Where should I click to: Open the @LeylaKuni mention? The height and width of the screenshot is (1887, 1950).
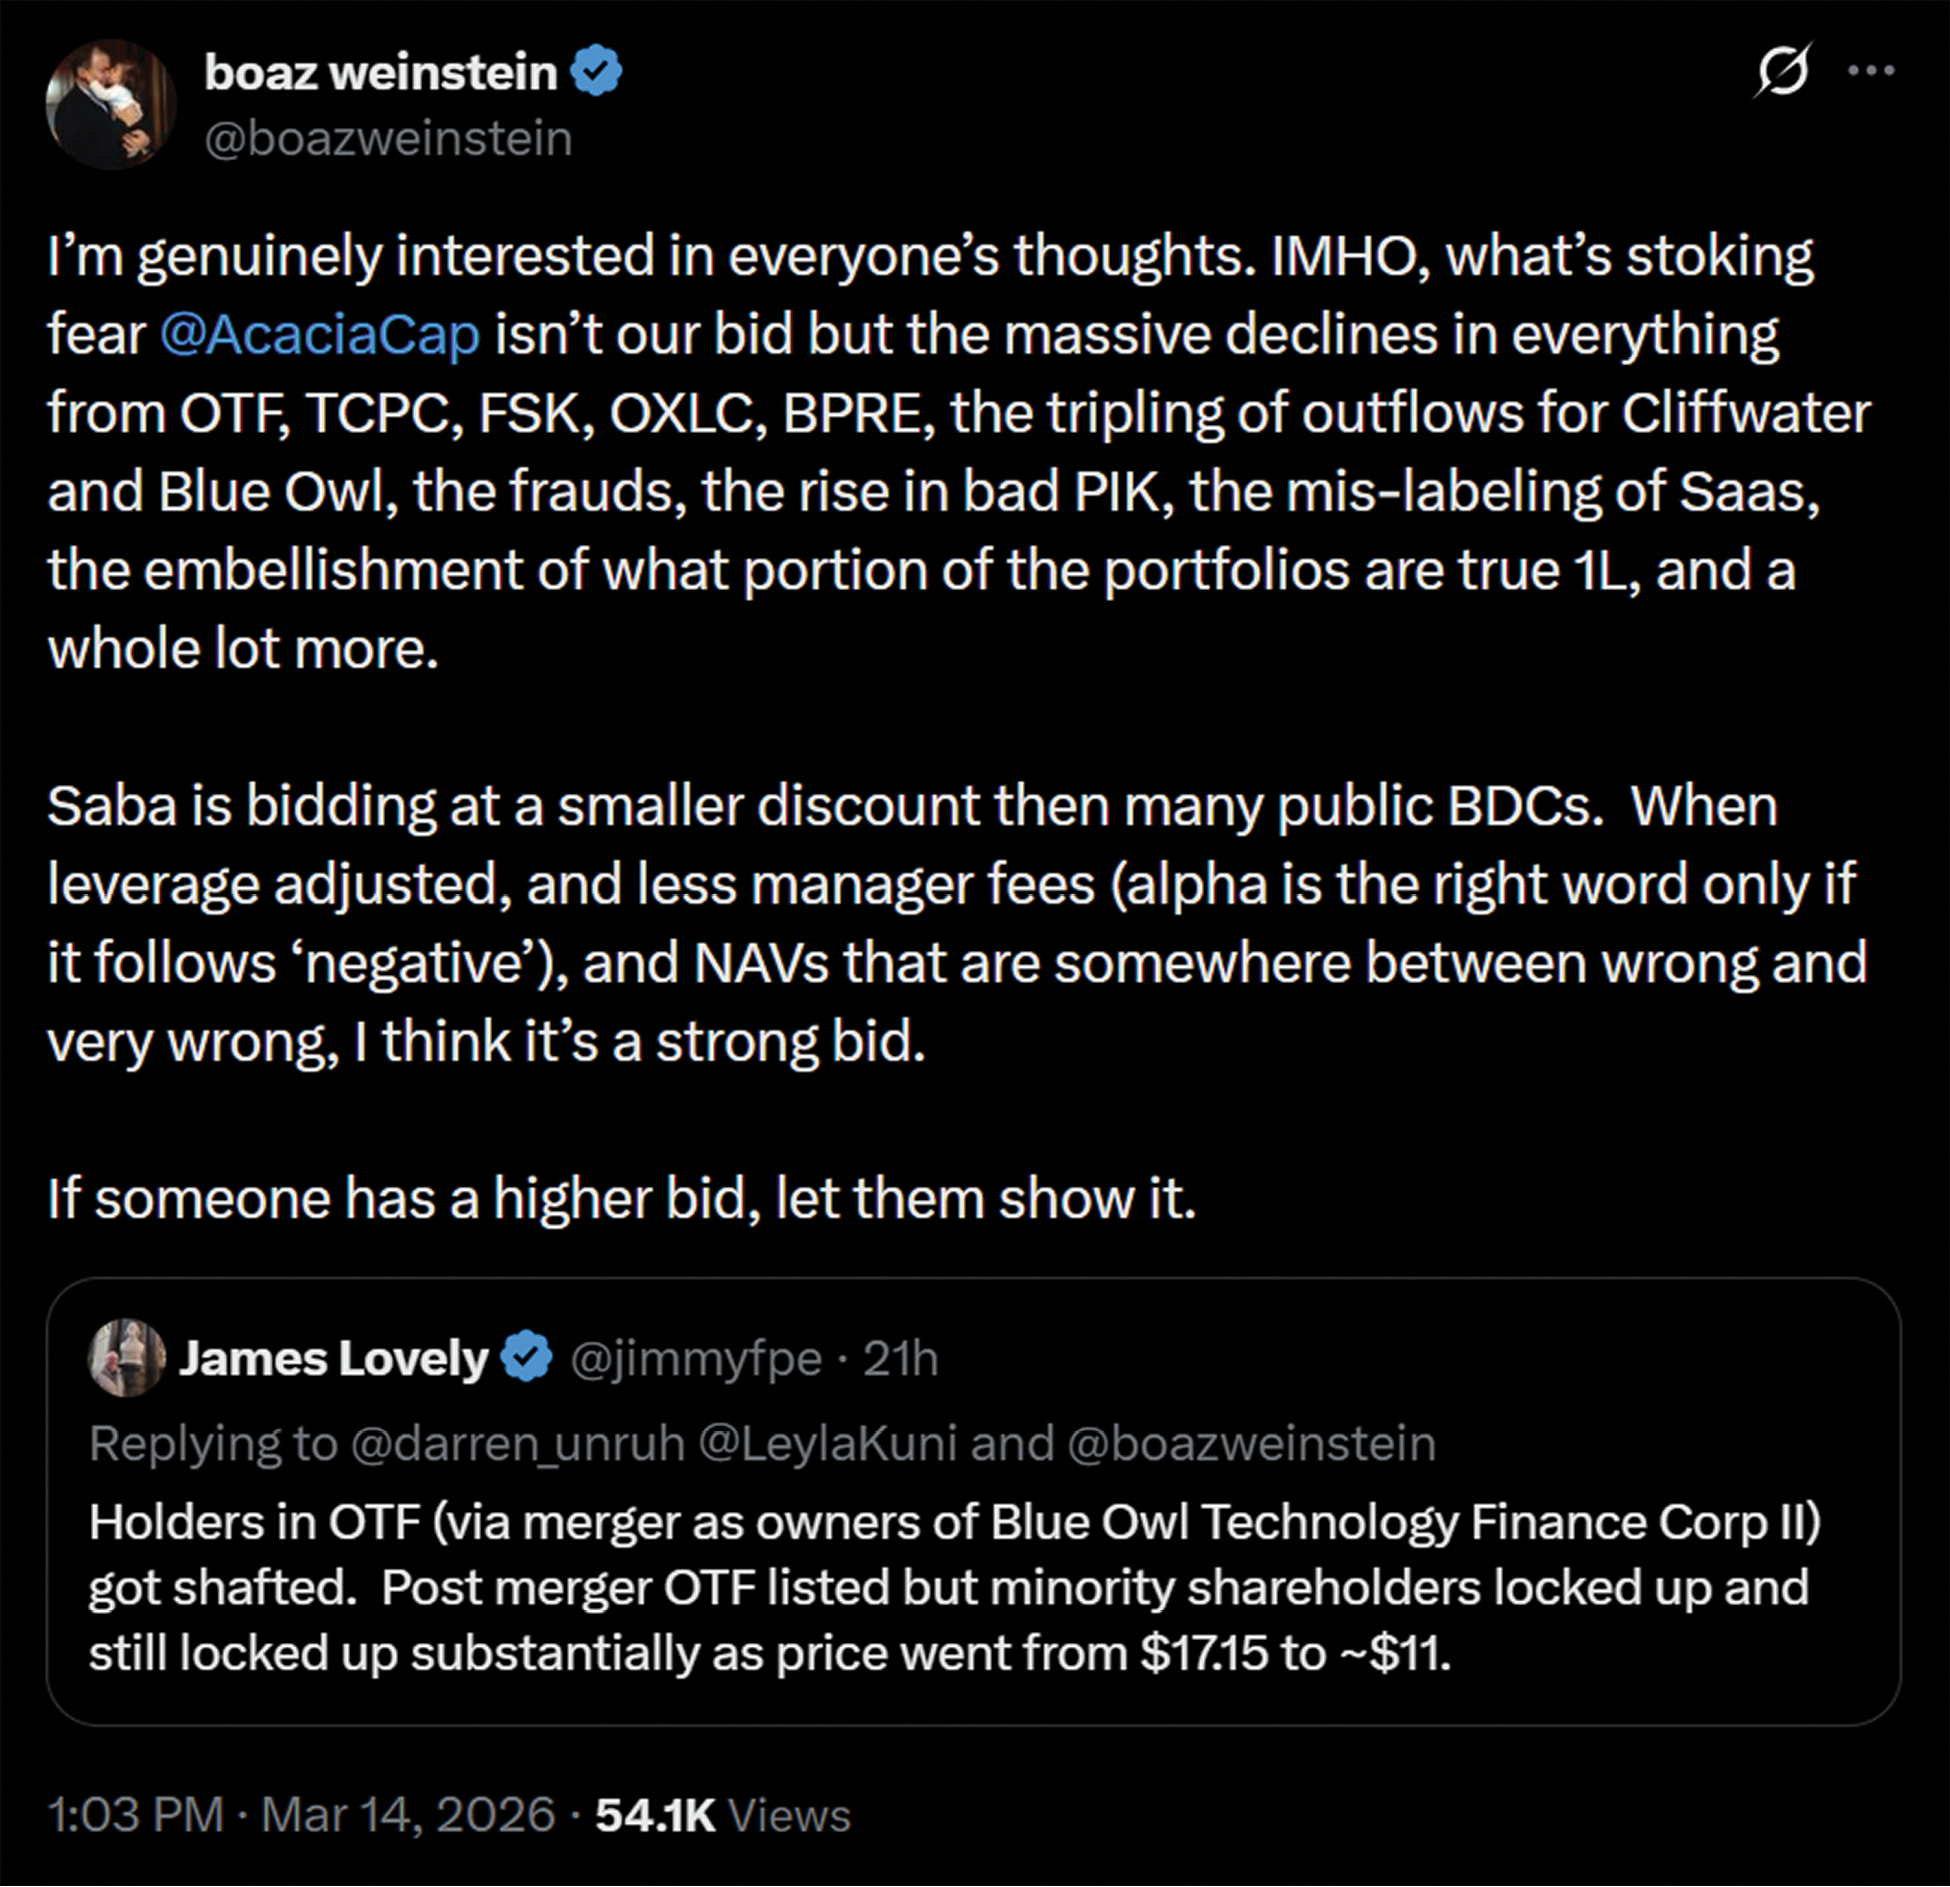pyautogui.click(x=827, y=1443)
